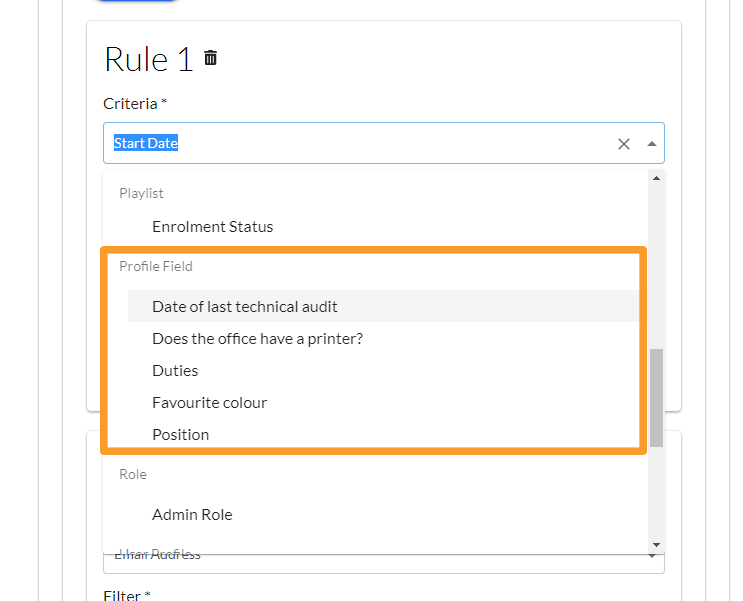Image resolution: width=743 pixels, height=601 pixels.
Task: Choose the Admin Role option
Action: pyautogui.click(x=192, y=515)
